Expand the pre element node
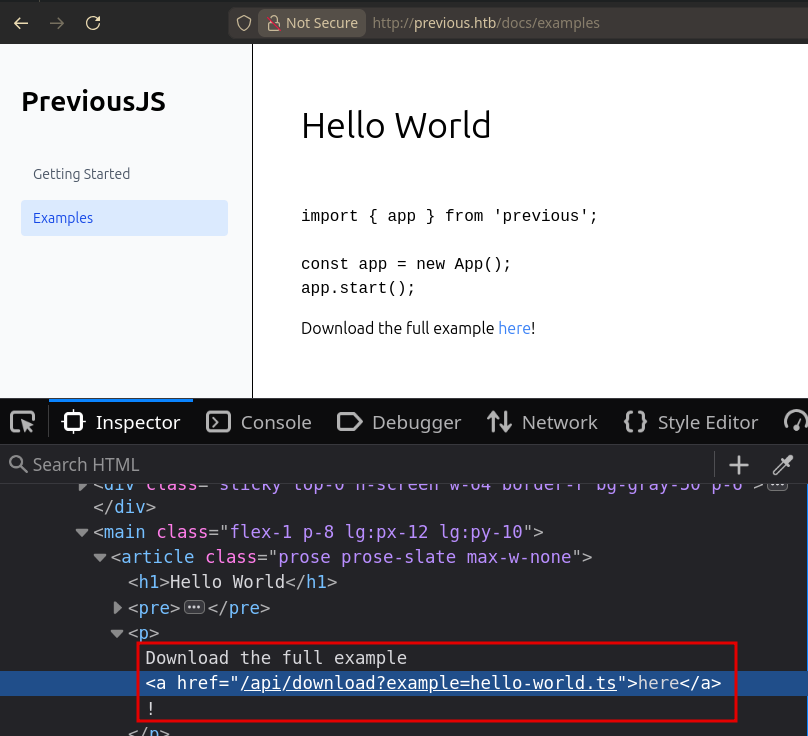The width and height of the screenshot is (808, 736). click(118, 607)
